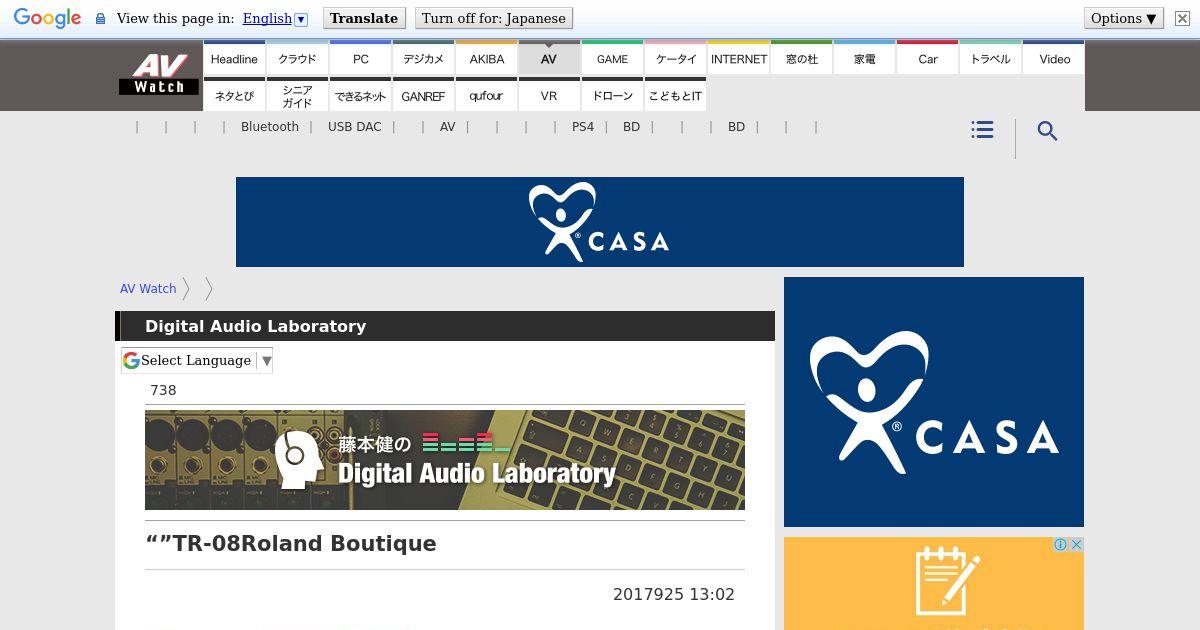1200x630 pixels.
Task: Open the PC tab
Action: [x=360, y=58]
